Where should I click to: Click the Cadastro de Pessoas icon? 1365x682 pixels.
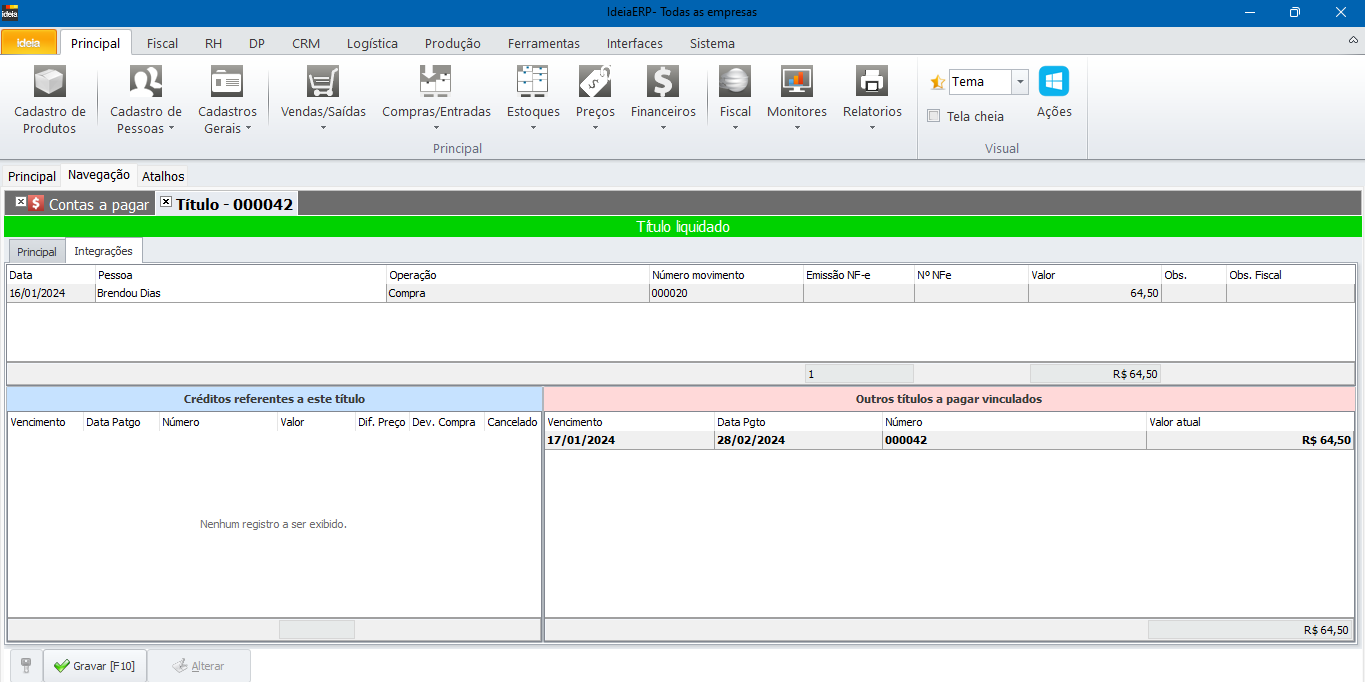(146, 82)
